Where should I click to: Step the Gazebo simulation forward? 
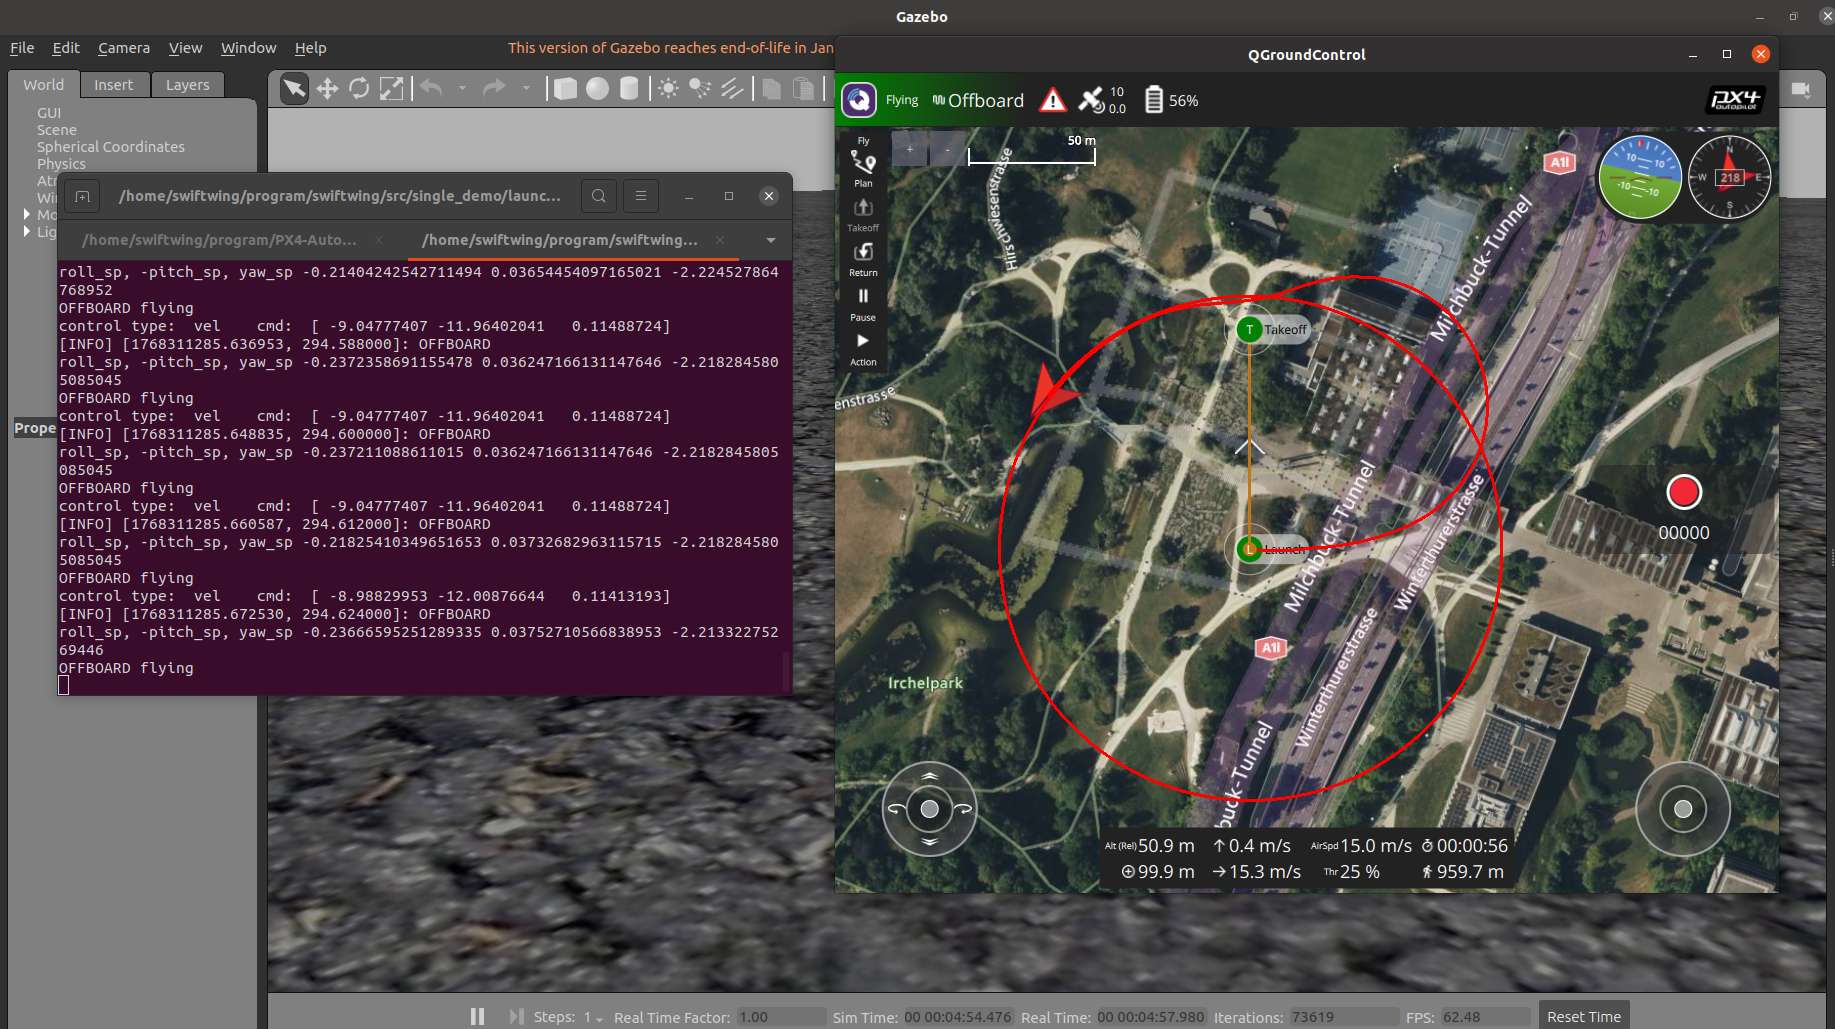(x=516, y=1016)
